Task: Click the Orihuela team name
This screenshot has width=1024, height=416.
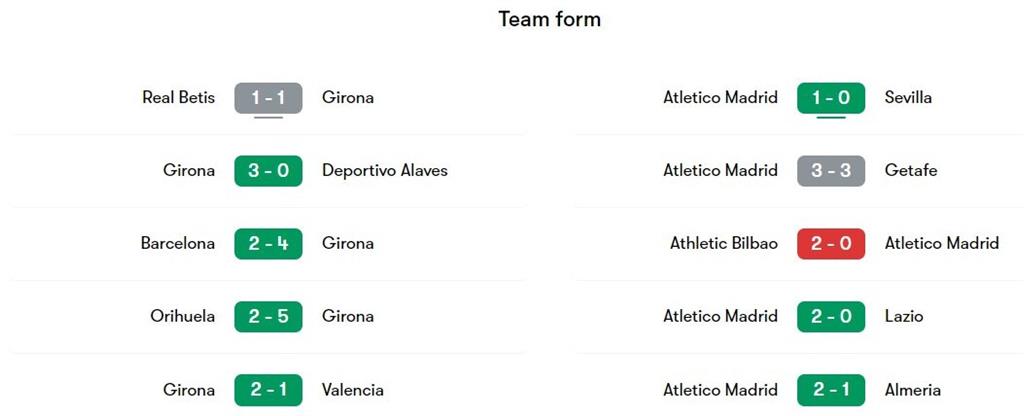Action: [182, 317]
